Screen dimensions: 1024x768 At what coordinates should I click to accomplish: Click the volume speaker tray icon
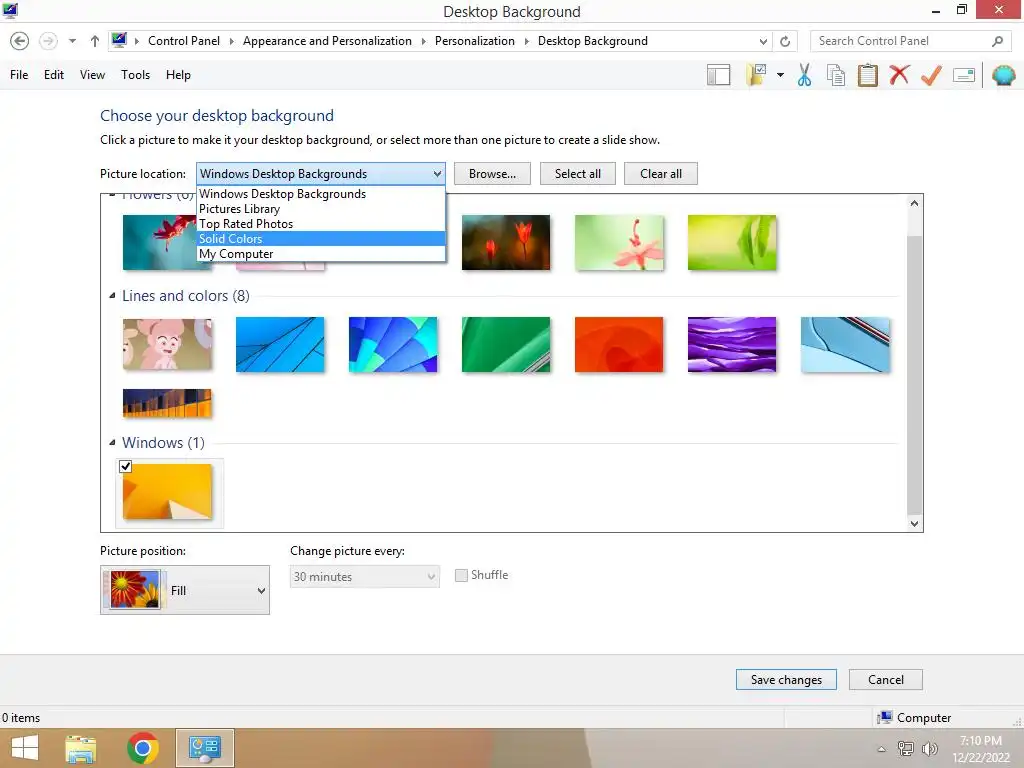pos(929,749)
